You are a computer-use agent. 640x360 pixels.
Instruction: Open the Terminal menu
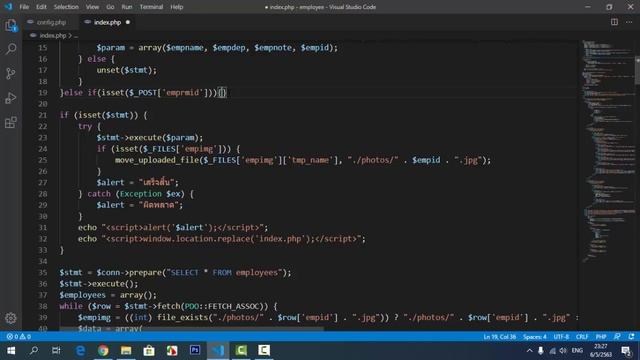(x=151, y=7)
